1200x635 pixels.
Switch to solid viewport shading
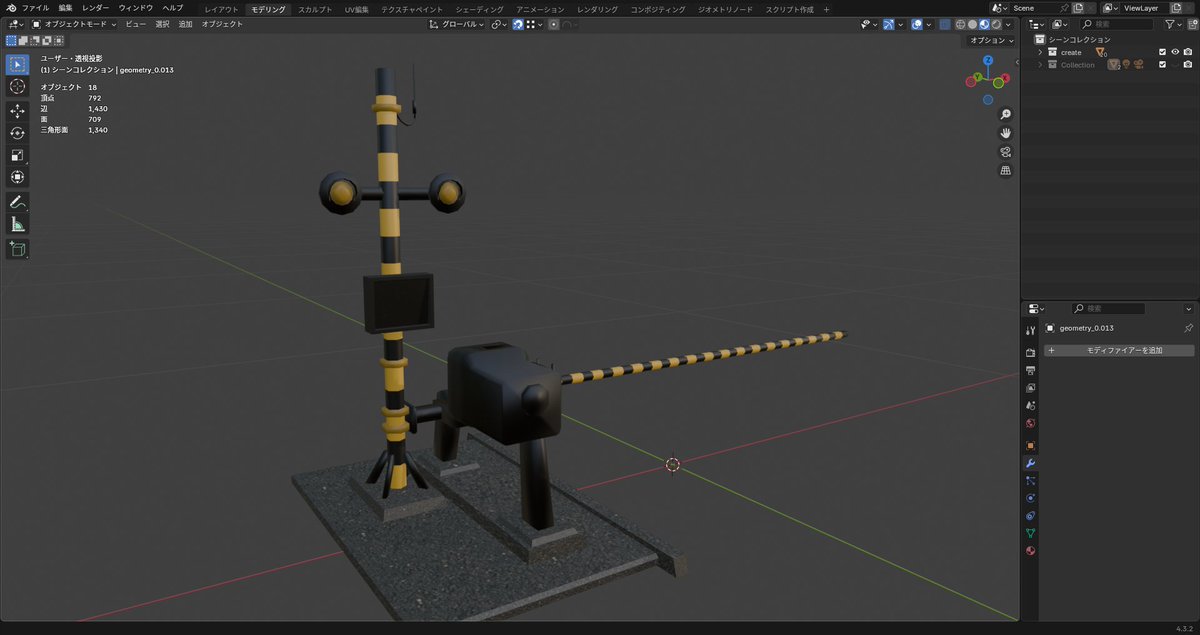pyautogui.click(x=972, y=24)
